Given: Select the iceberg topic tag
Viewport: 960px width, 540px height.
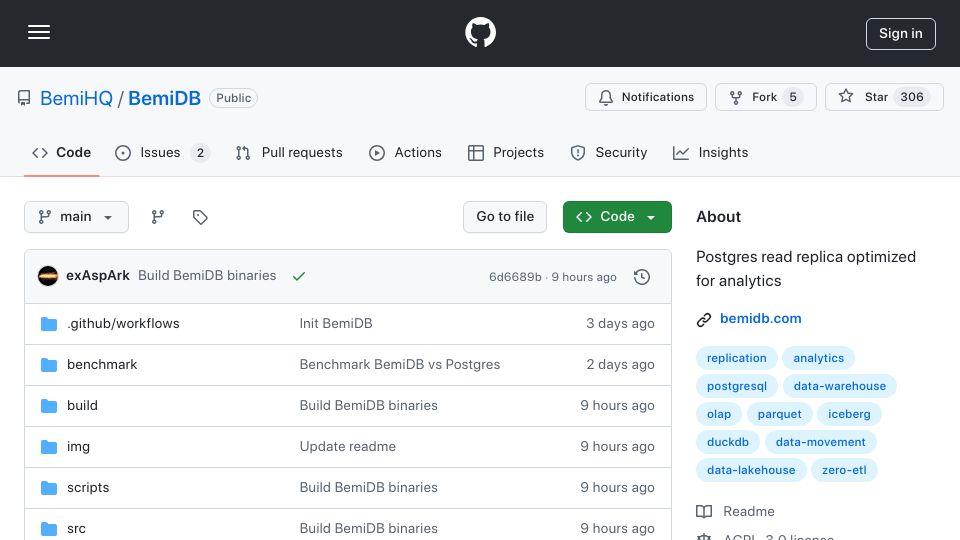Looking at the screenshot, I should 849,414.
